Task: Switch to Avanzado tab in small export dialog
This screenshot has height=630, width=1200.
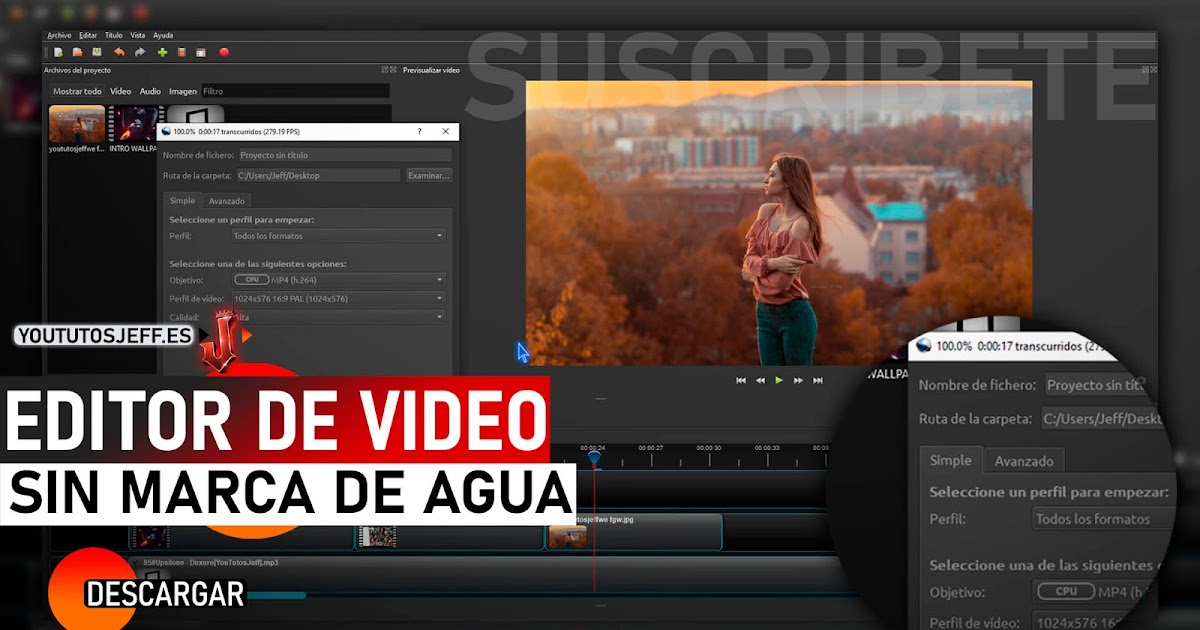Action: pos(226,201)
